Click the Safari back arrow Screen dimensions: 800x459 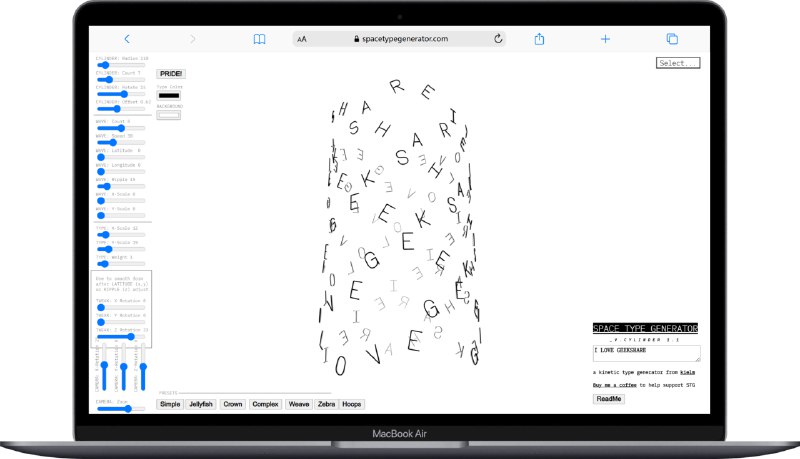pyautogui.click(x=127, y=39)
